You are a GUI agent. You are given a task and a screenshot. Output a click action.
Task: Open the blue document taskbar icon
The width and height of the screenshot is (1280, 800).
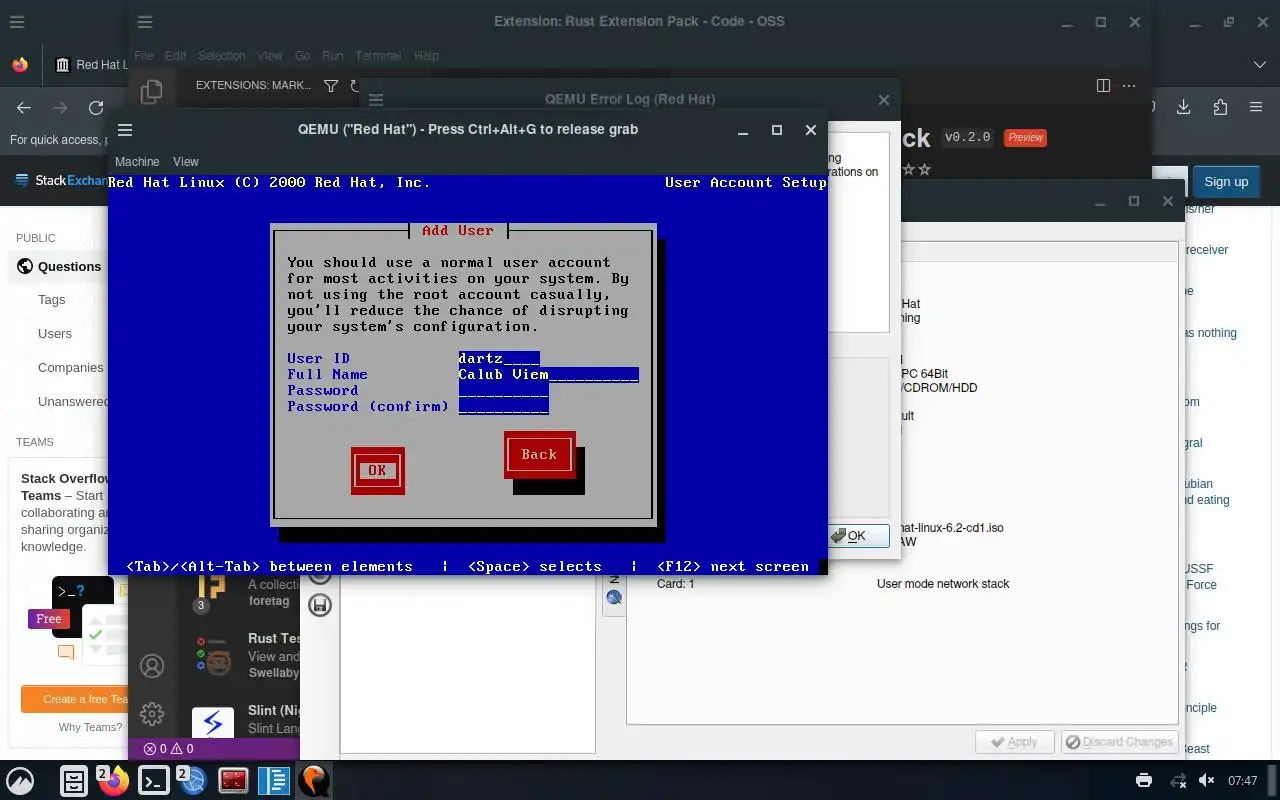(x=273, y=781)
